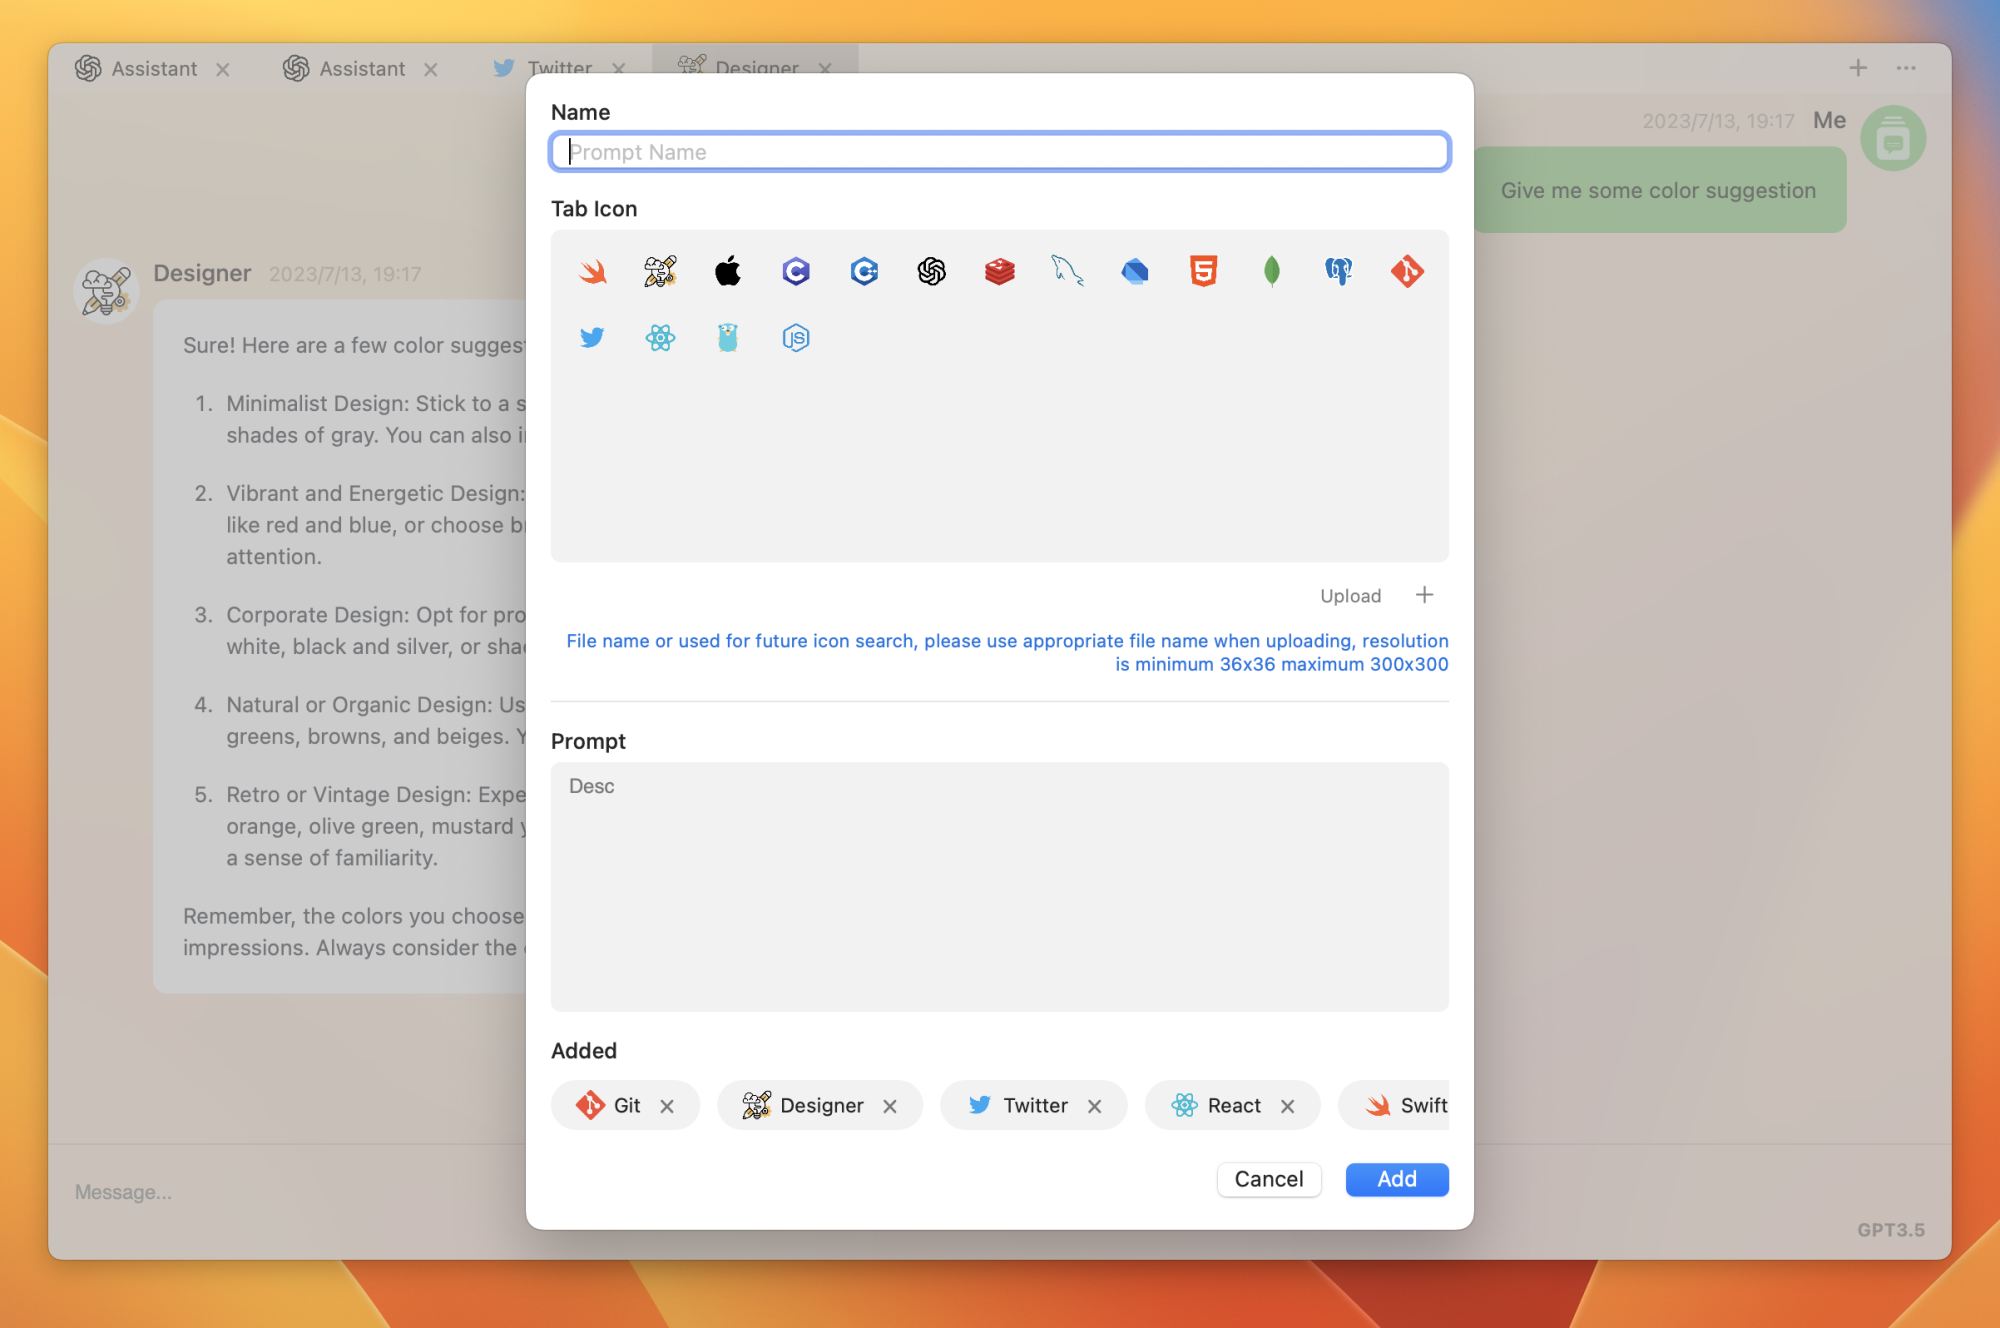Click the Upload label

point(1350,596)
